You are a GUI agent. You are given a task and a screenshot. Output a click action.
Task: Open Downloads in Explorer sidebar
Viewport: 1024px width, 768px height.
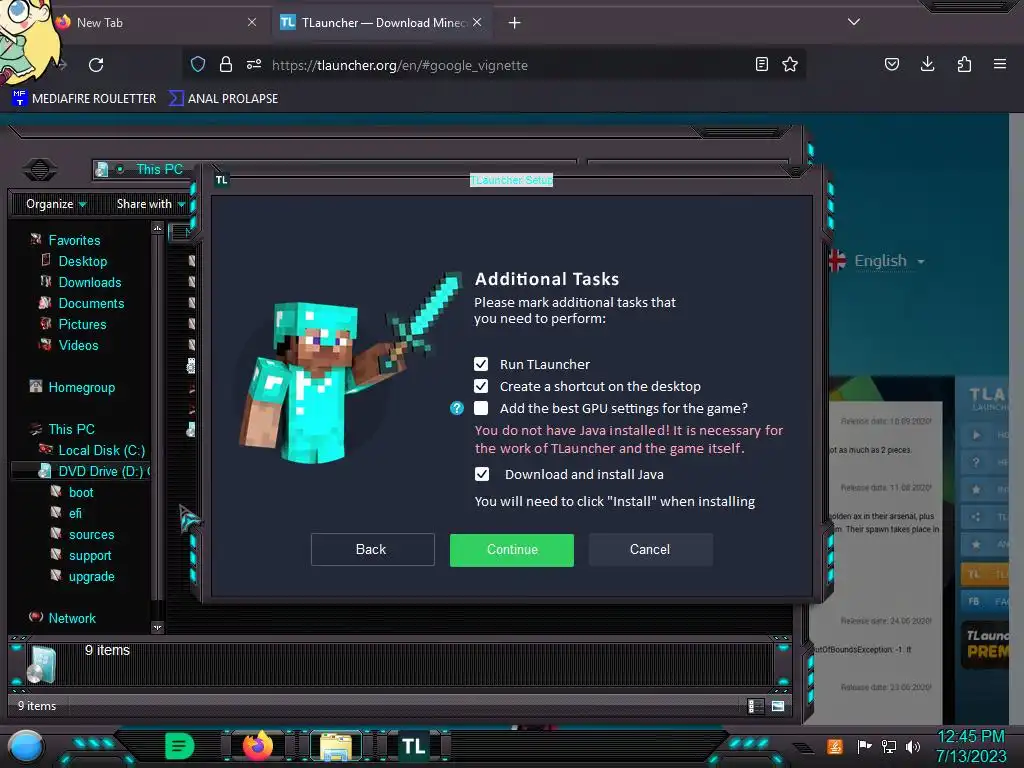(90, 282)
